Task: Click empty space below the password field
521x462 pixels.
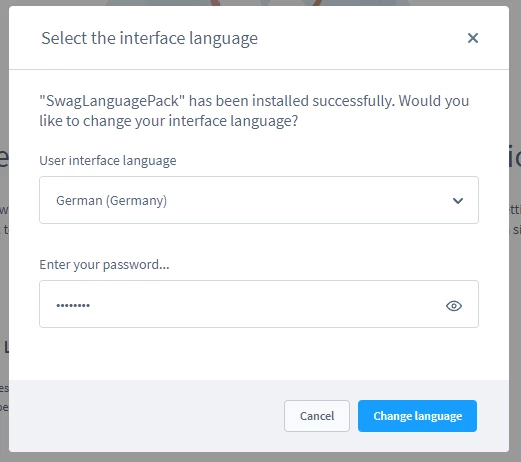Action: click(x=259, y=354)
